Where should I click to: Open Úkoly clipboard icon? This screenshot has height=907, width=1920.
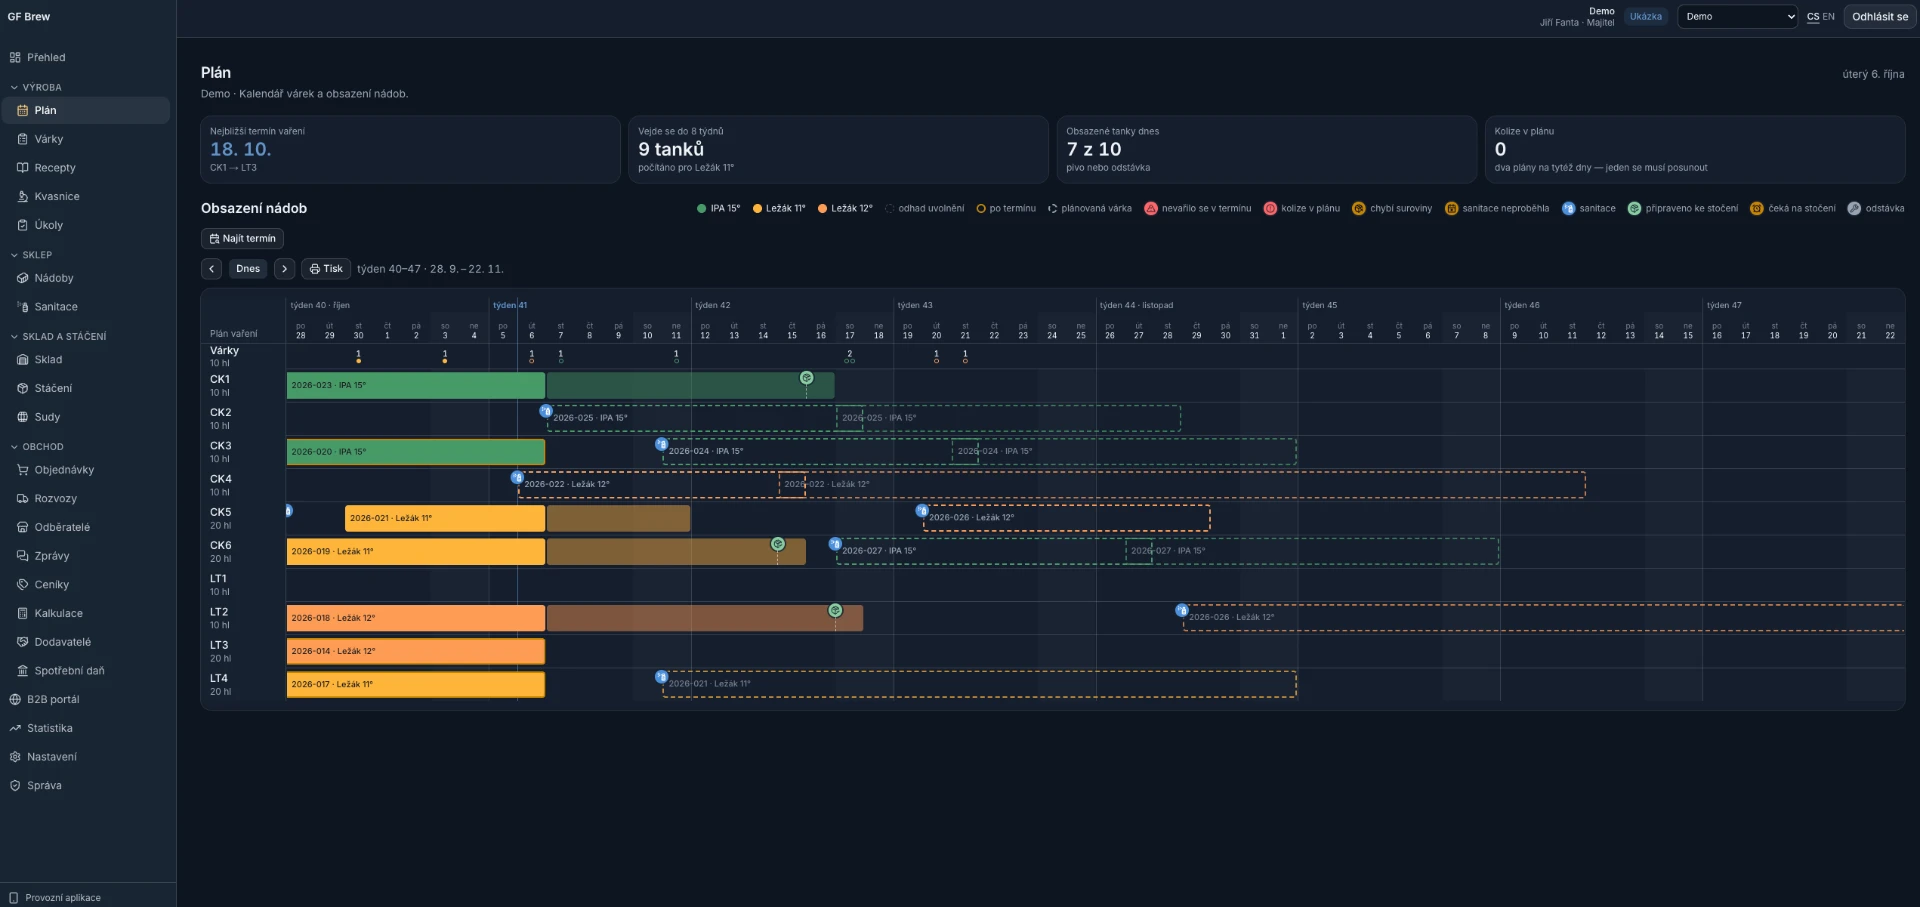[x=22, y=225]
